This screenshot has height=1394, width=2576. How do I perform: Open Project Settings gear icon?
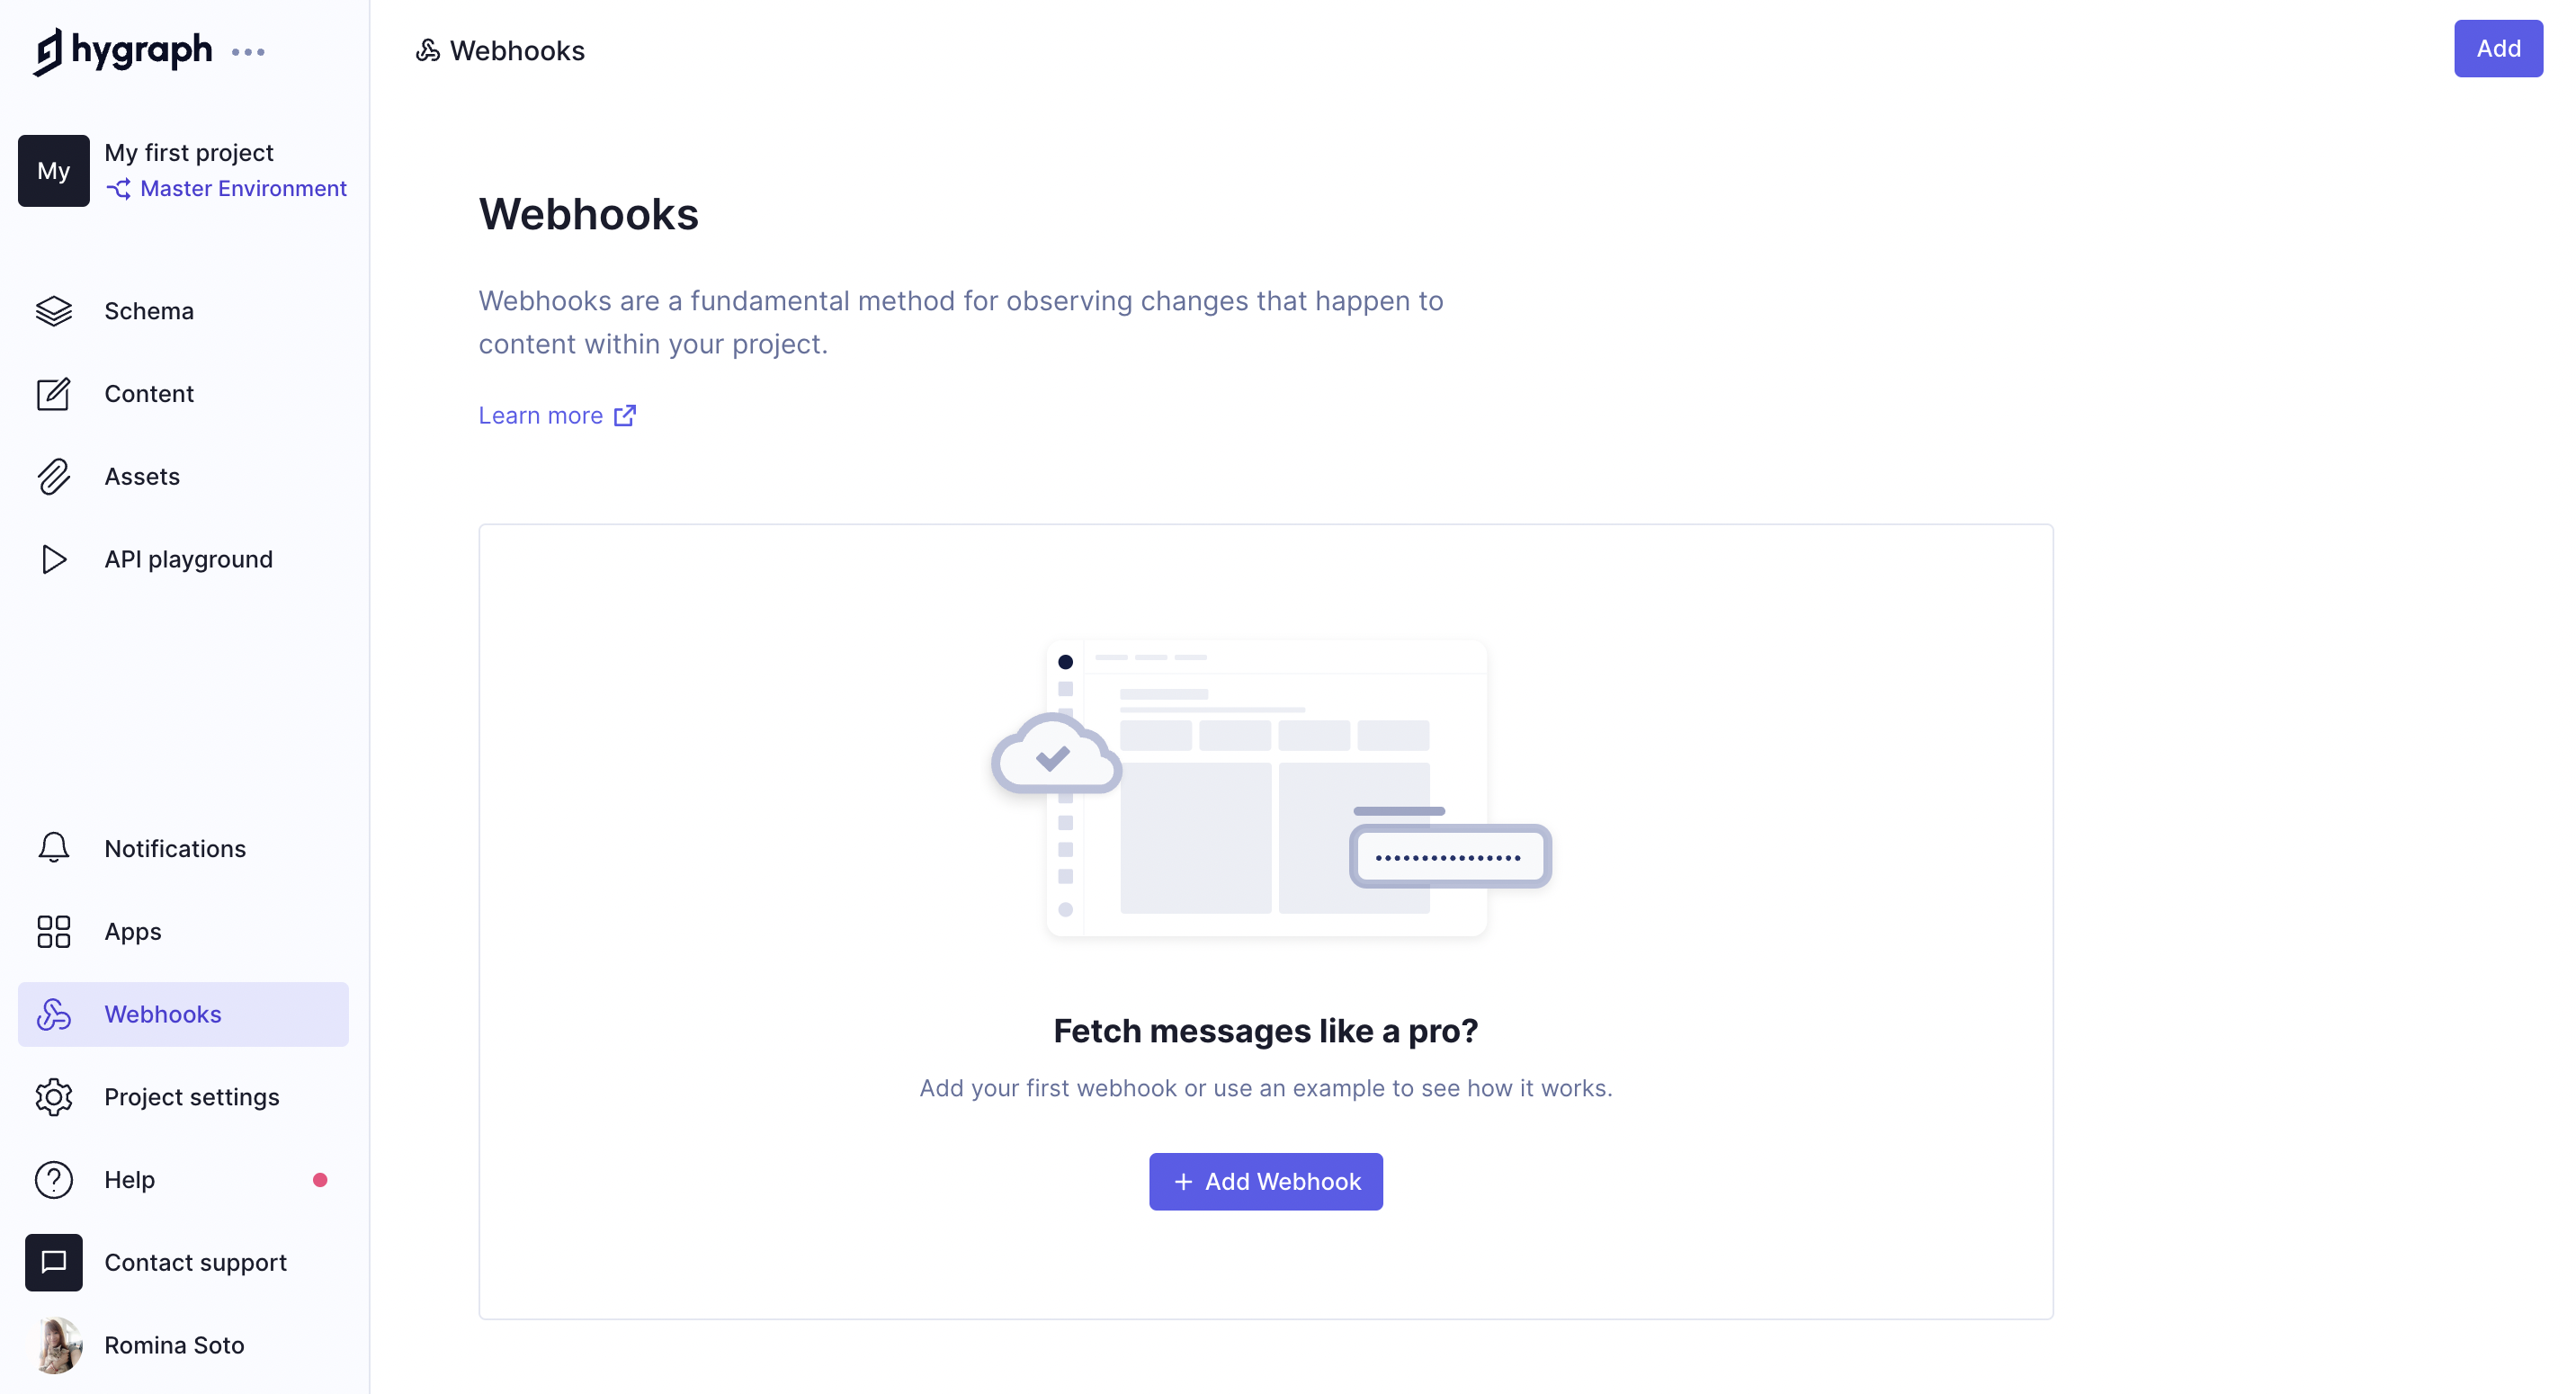(x=49, y=1097)
